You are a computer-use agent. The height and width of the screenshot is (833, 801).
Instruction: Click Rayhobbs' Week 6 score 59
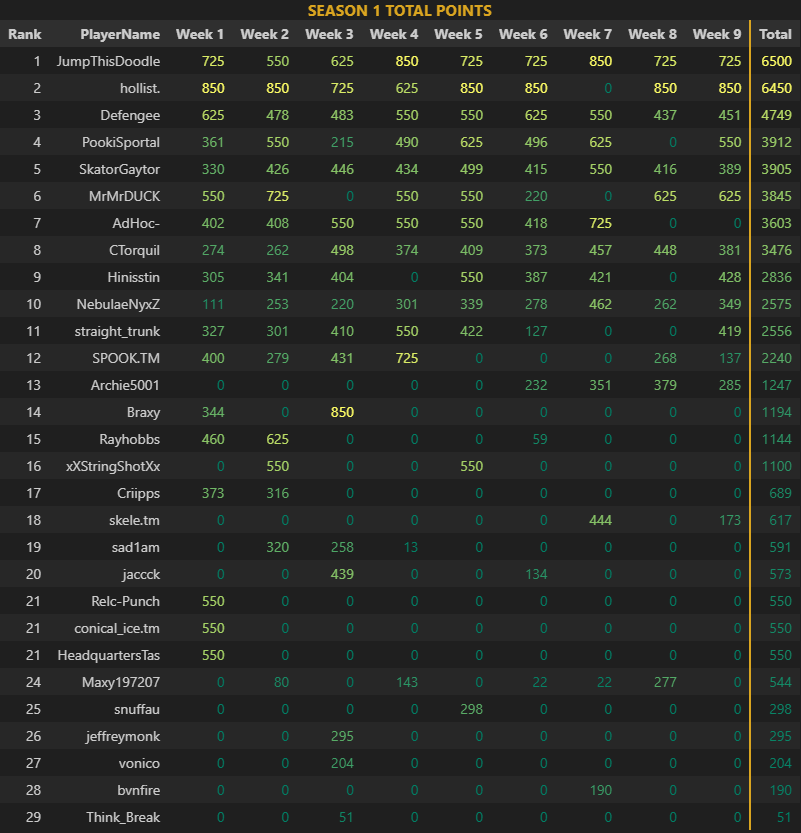click(540, 439)
